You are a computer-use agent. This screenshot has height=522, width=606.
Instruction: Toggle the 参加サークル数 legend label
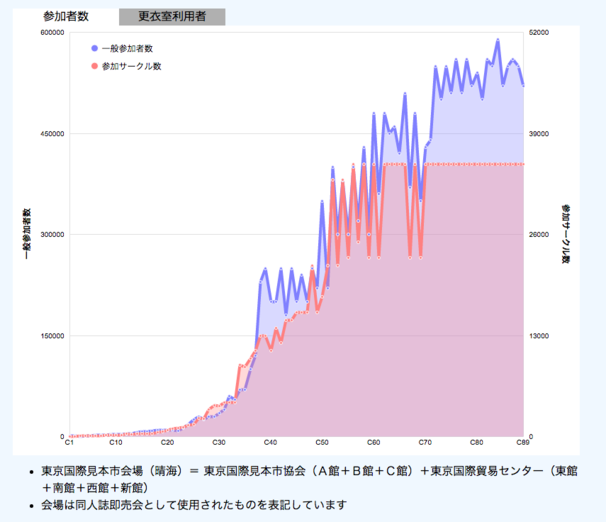pos(131,66)
